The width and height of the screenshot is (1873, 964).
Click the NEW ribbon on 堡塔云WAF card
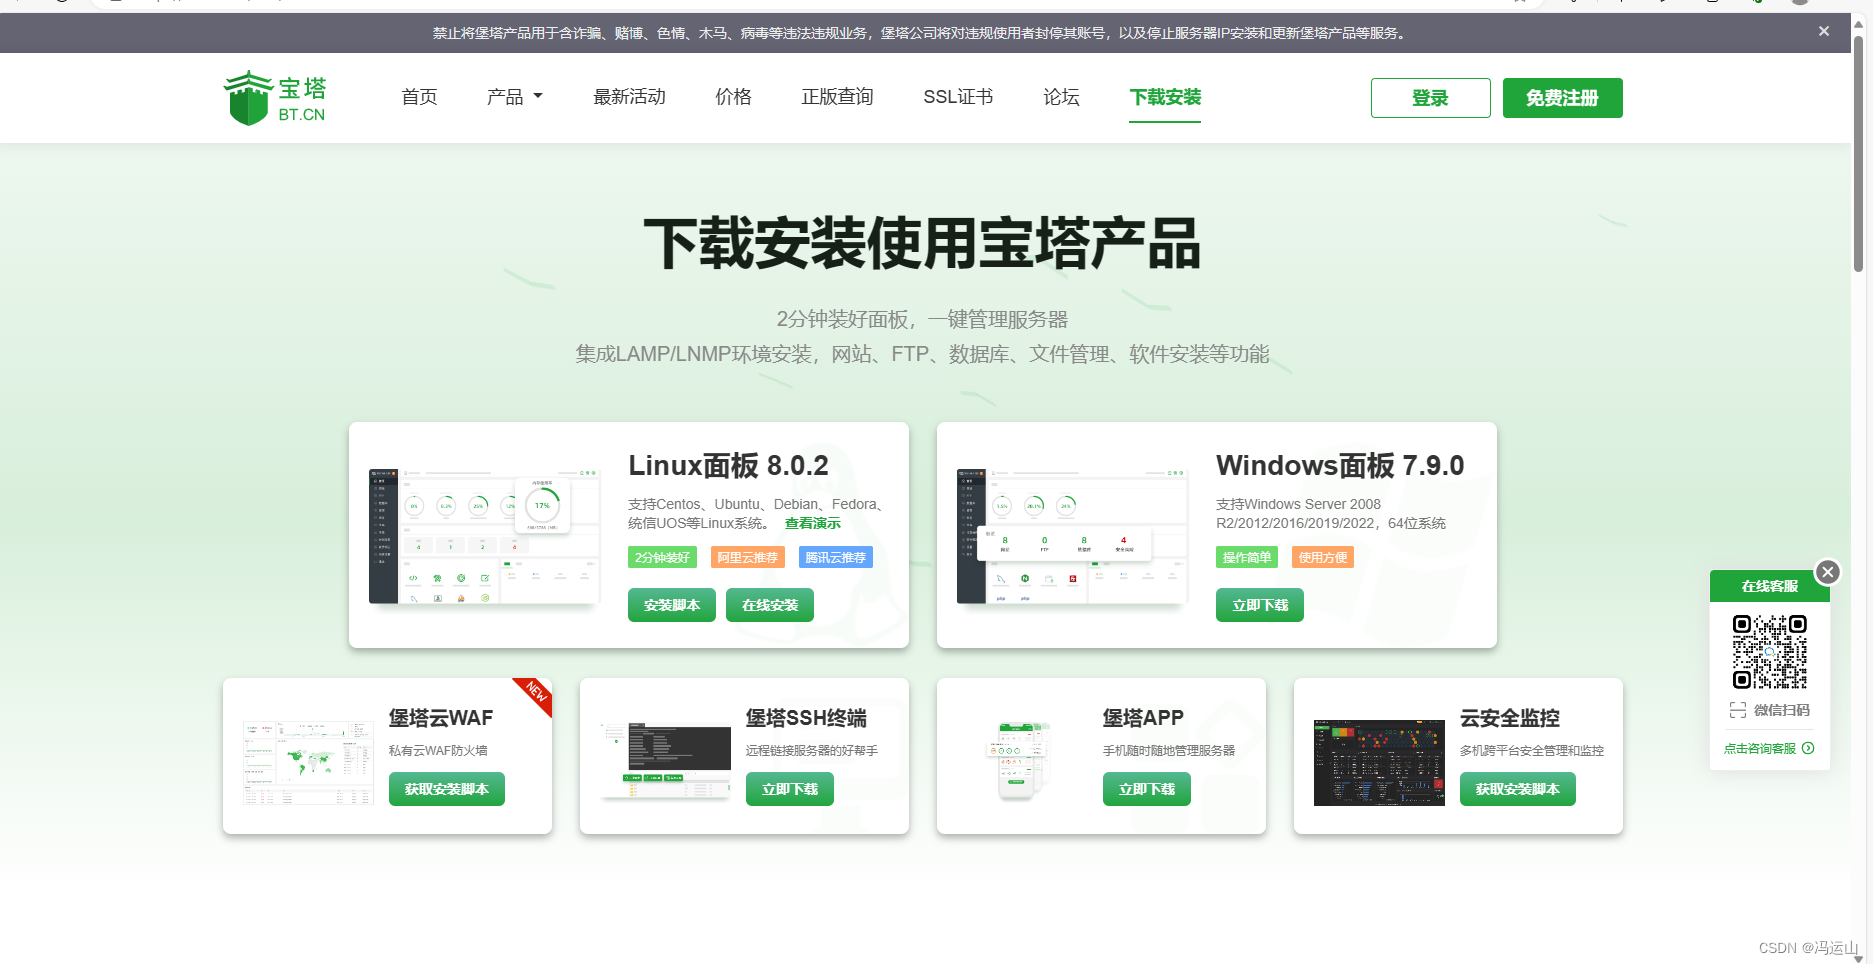[x=535, y=693]
